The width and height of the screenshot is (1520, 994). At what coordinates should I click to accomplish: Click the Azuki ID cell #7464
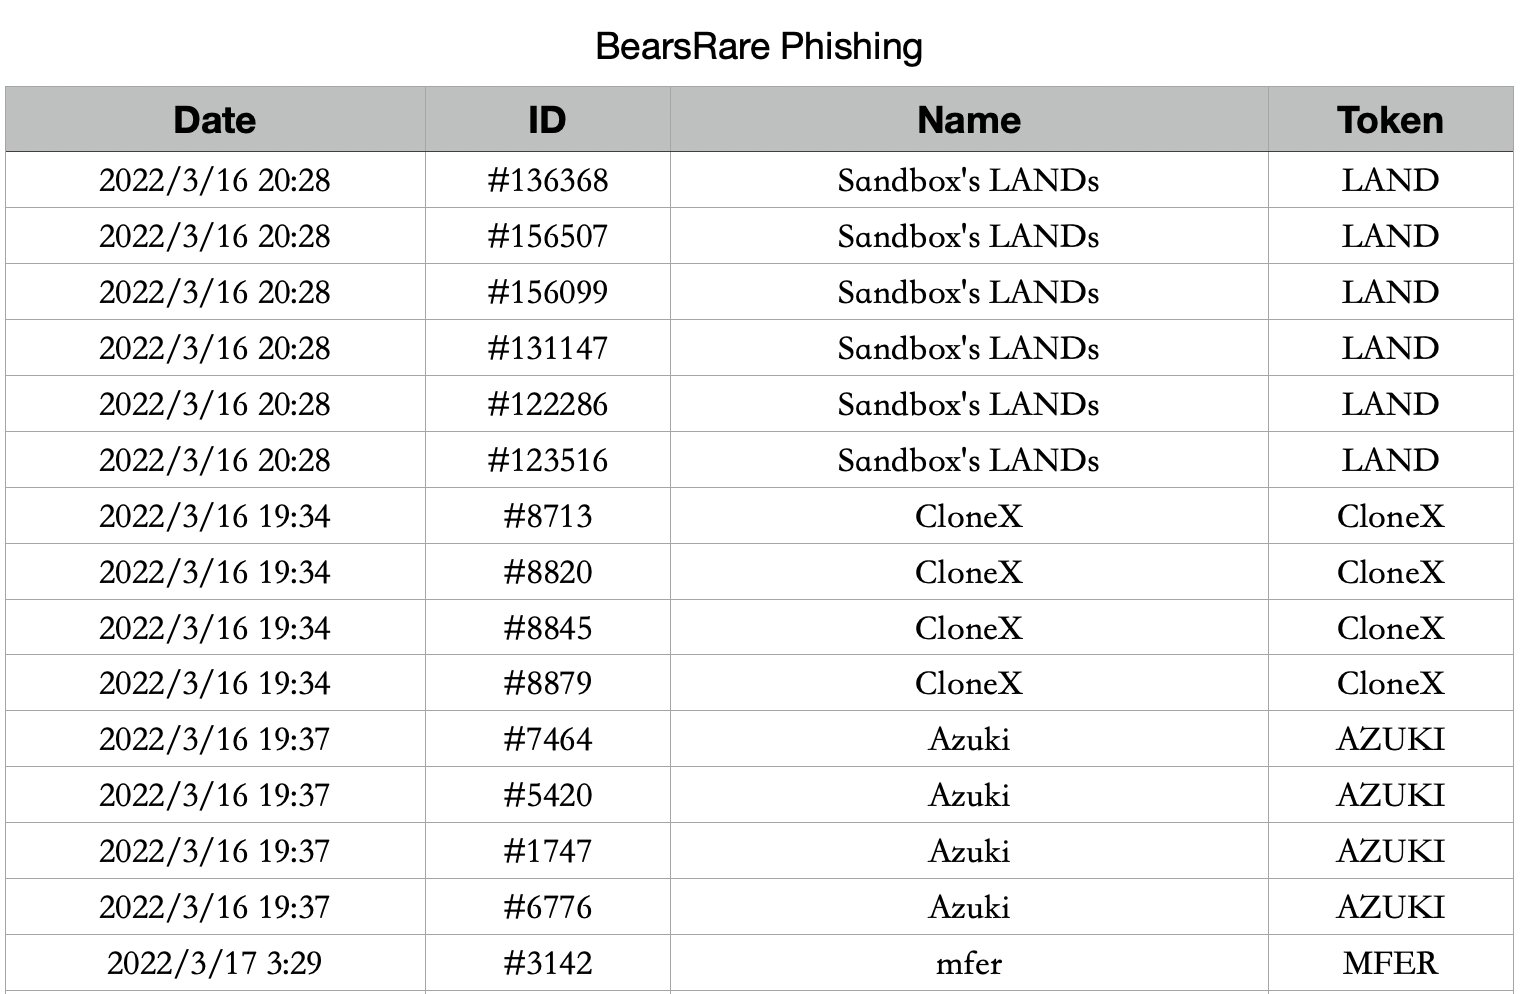(x=547, y=739)
